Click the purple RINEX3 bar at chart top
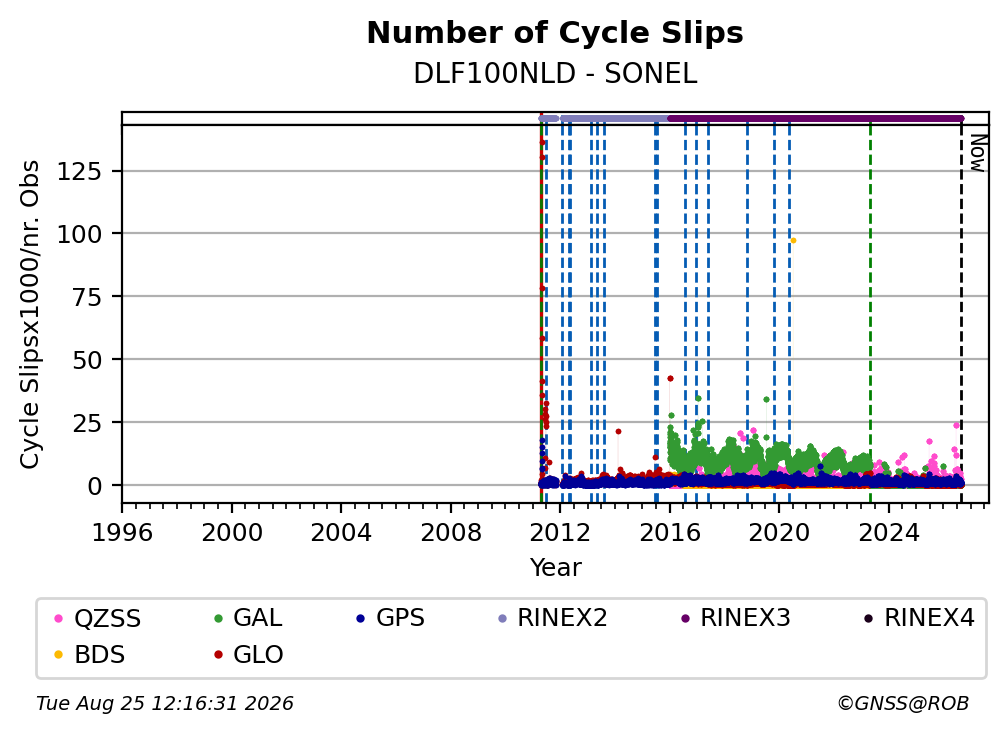Image resolution: width=1008 pixels, height=734 pixels. [x=815, y=118]
